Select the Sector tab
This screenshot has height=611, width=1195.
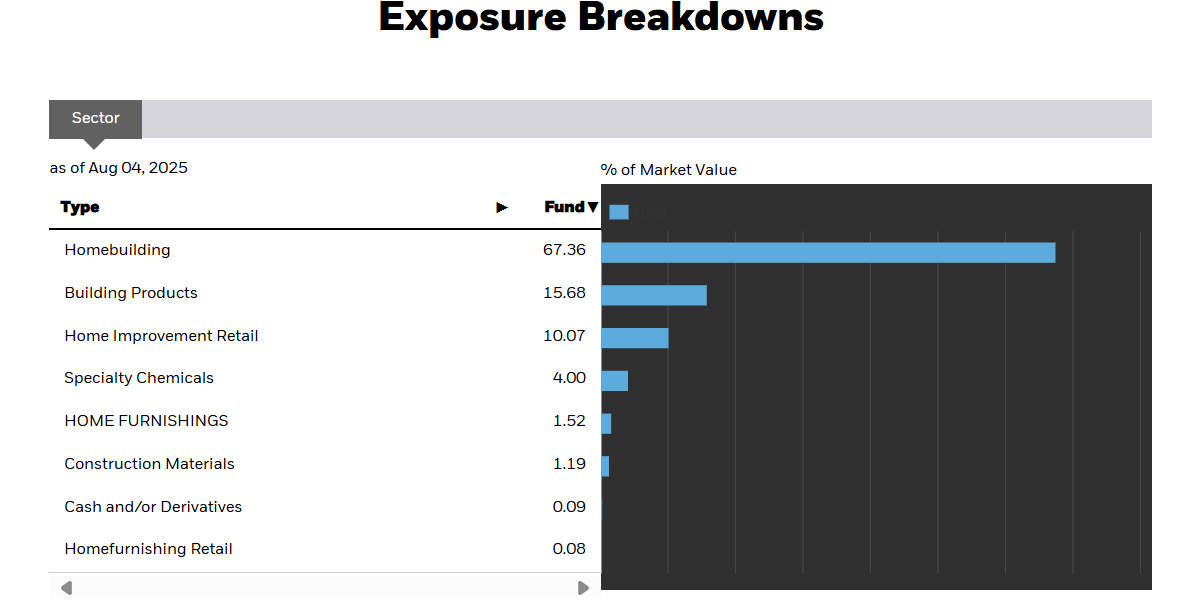click(96, 118)
